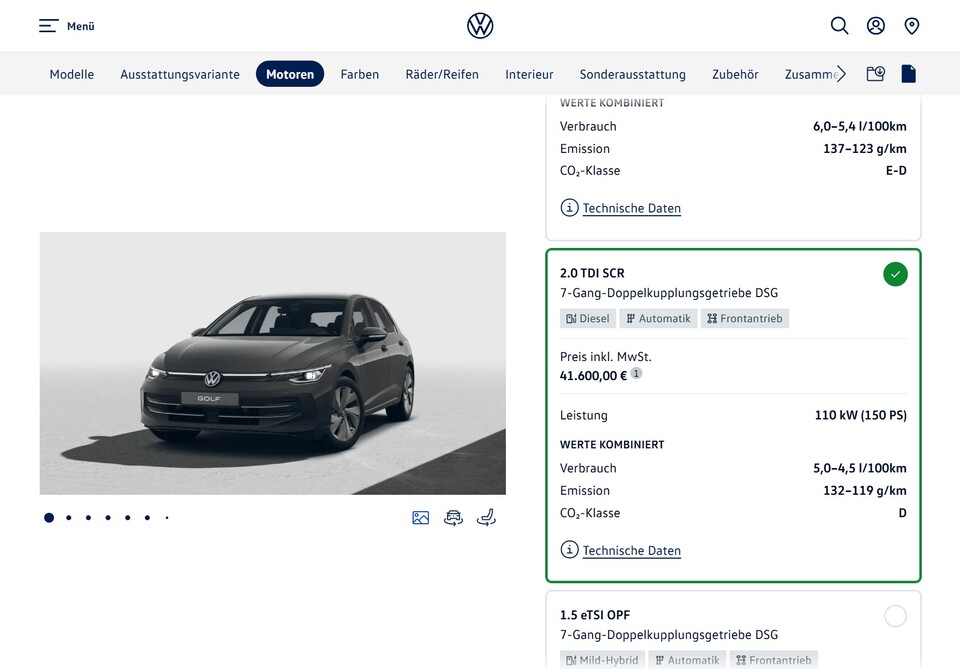Click info icon beside 2.0 TDI Technische Daten

click(x=569, y=550)
